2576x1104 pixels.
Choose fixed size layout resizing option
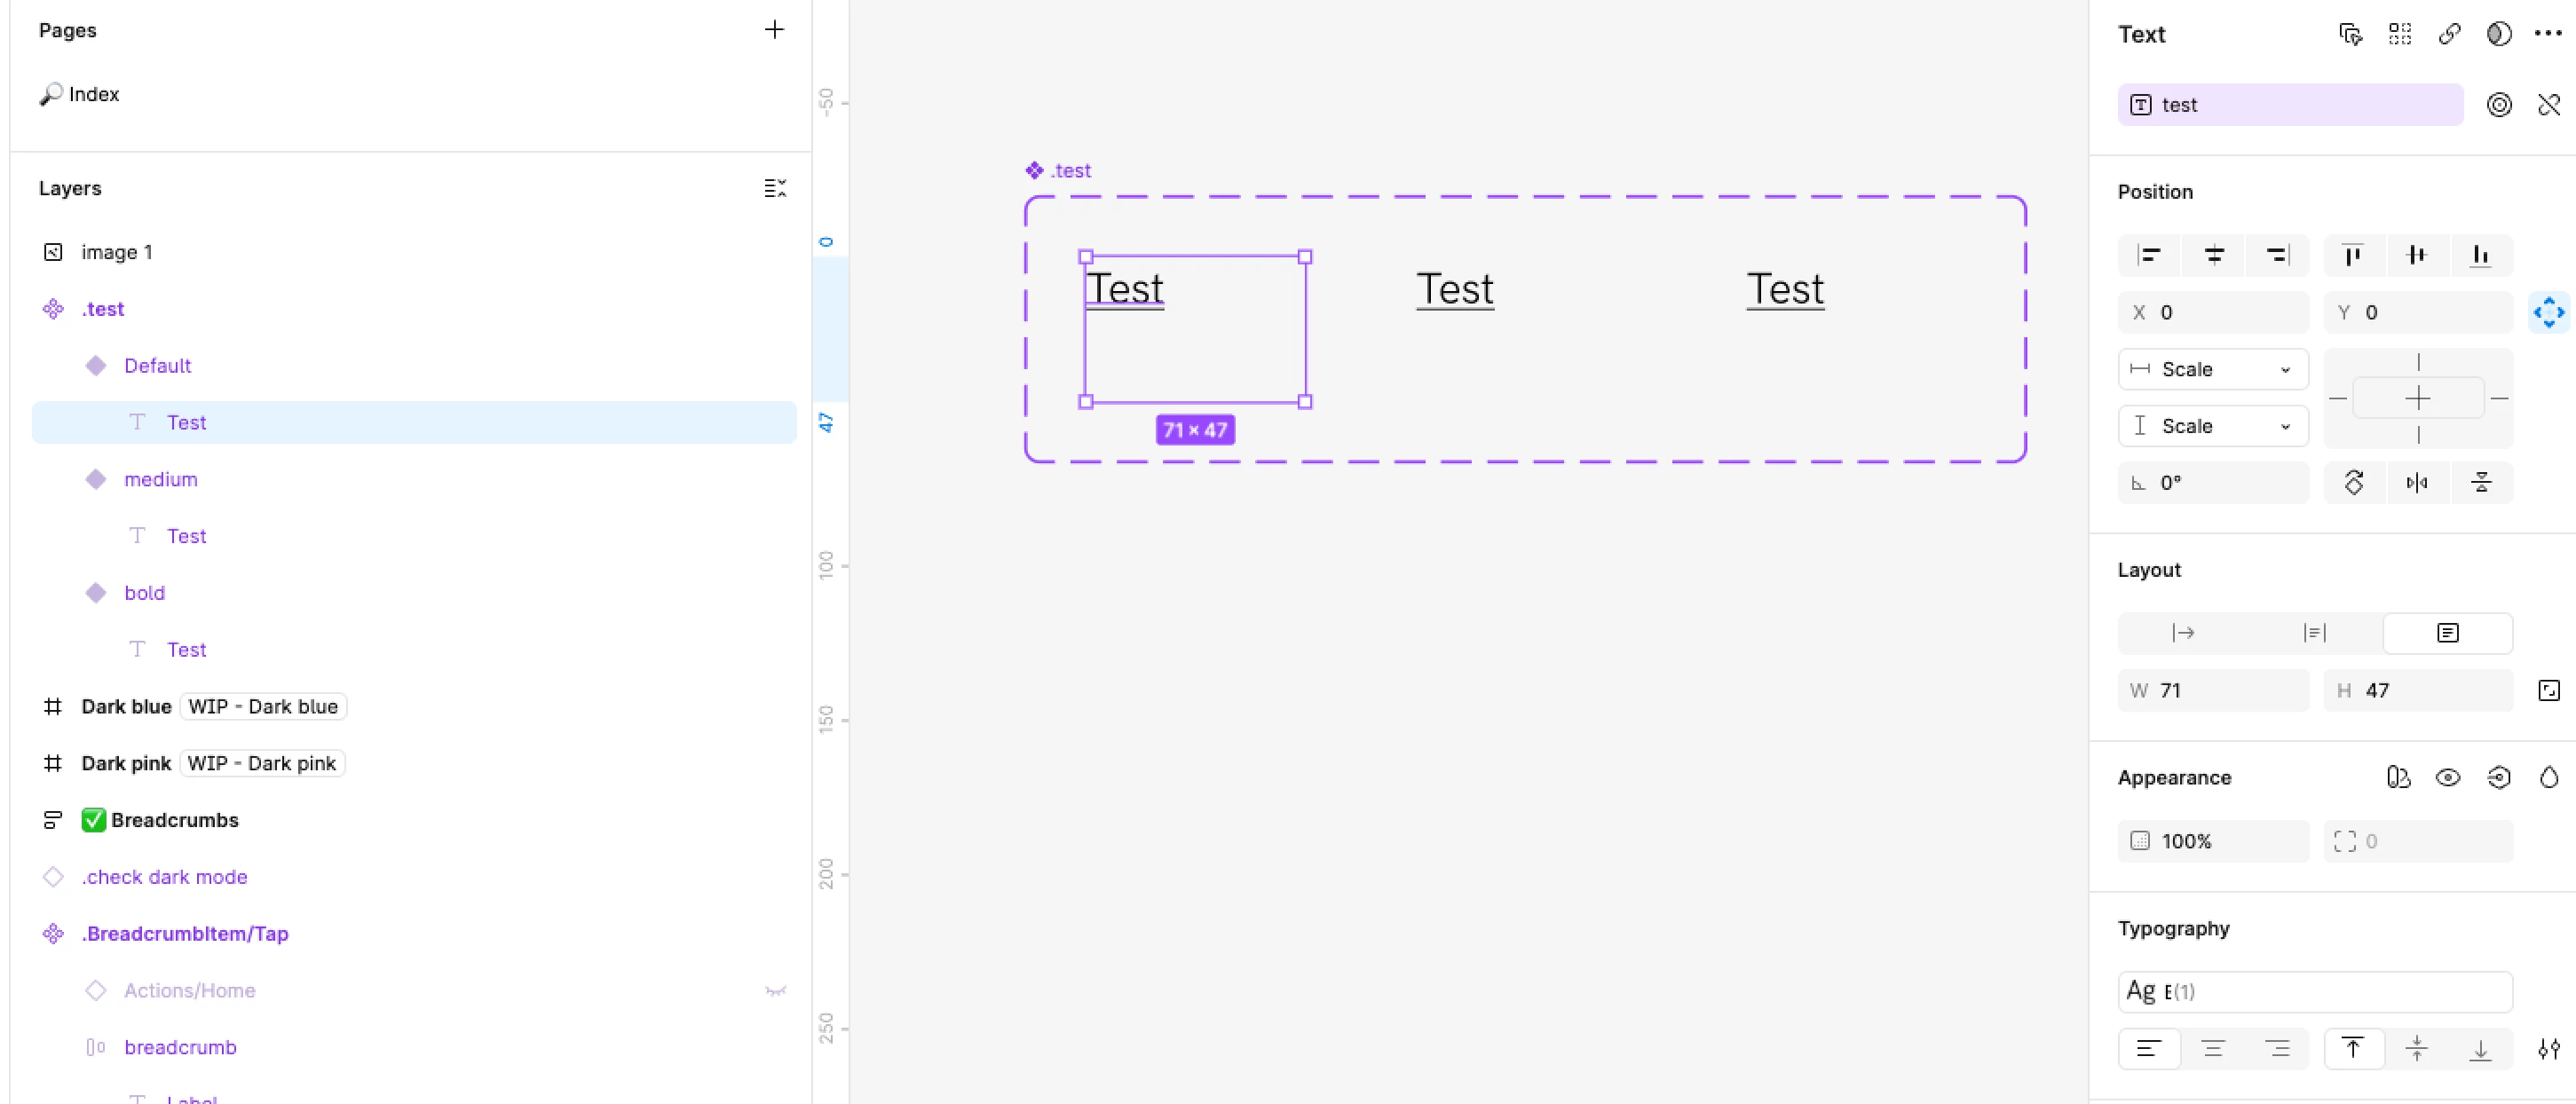click(x=2447, y=633)
